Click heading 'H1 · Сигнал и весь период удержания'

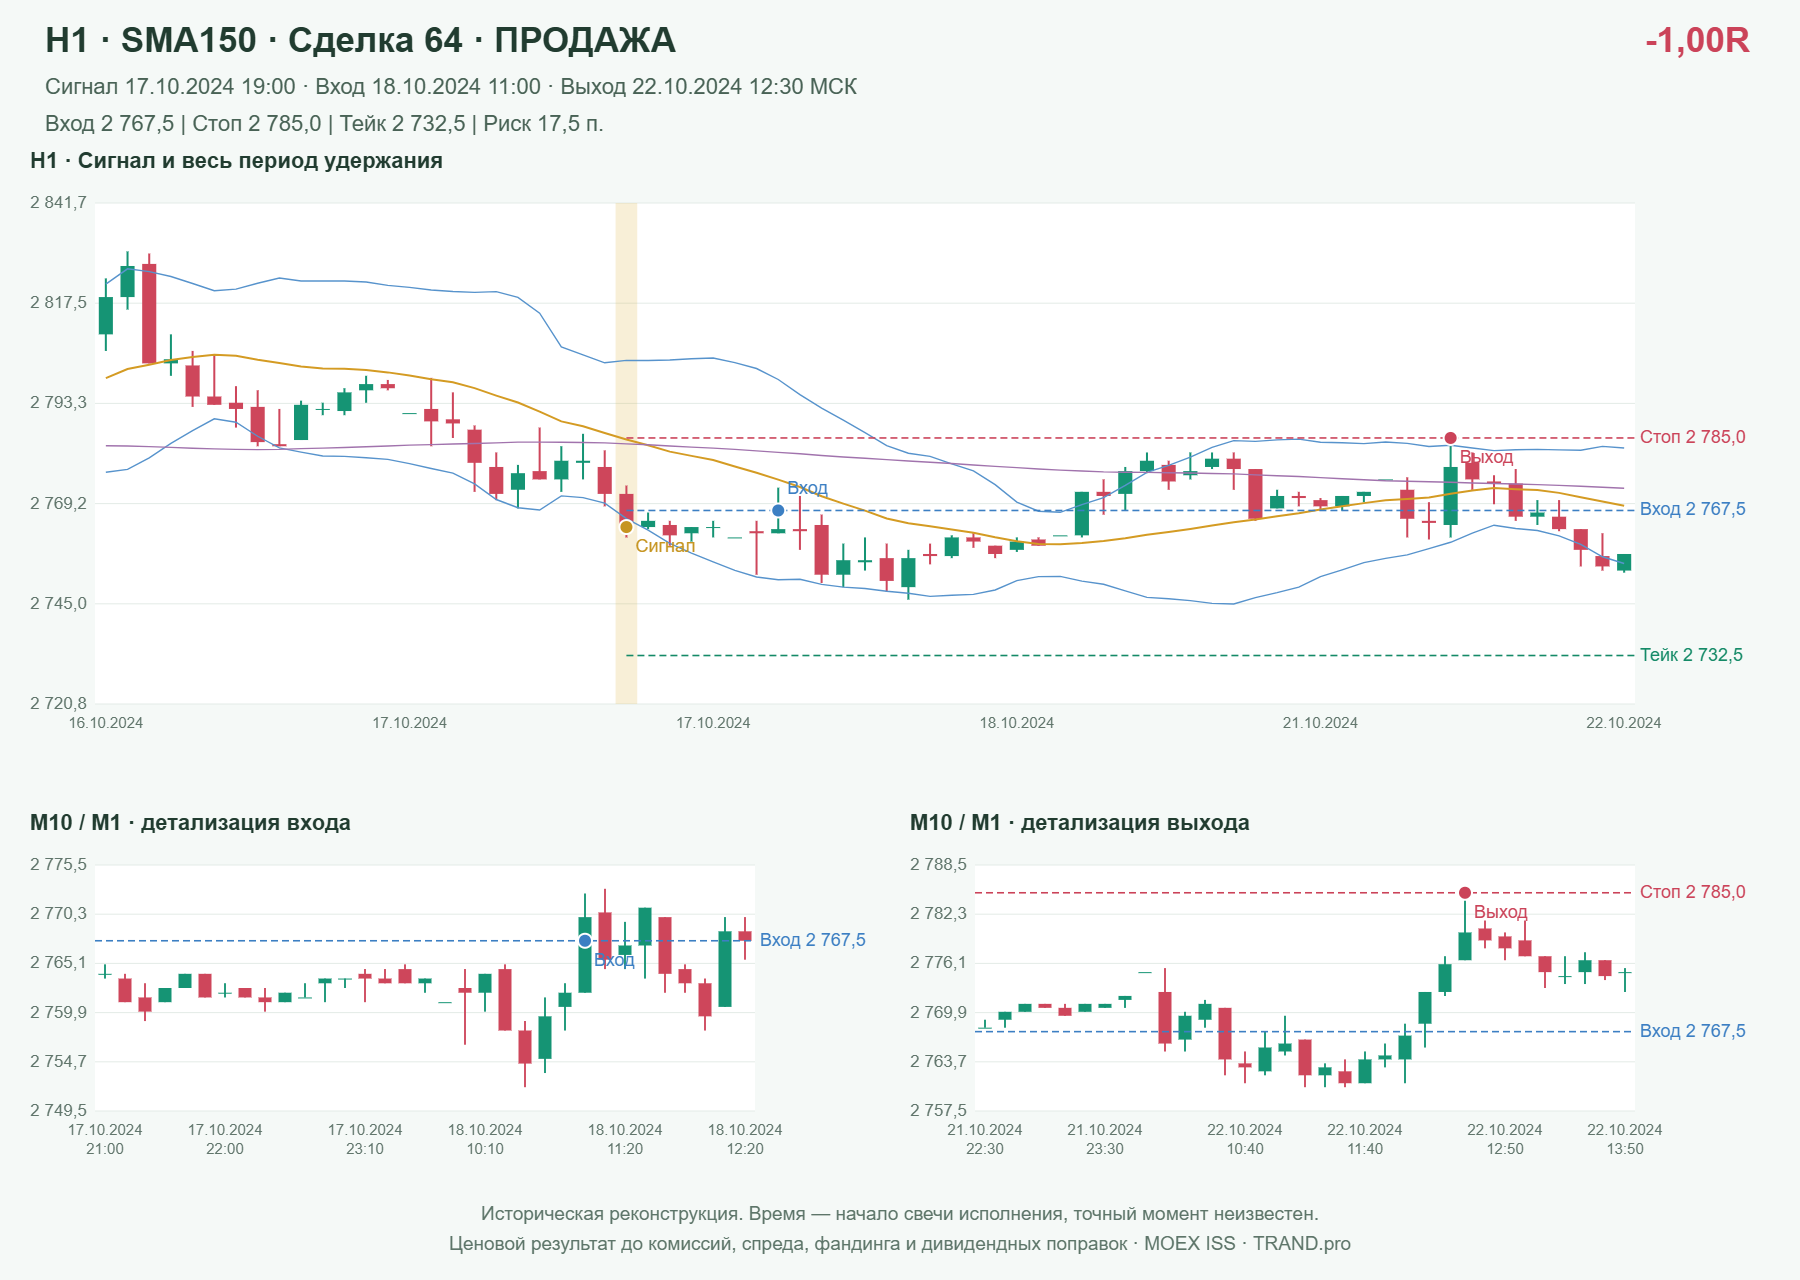tap(236, 161)
